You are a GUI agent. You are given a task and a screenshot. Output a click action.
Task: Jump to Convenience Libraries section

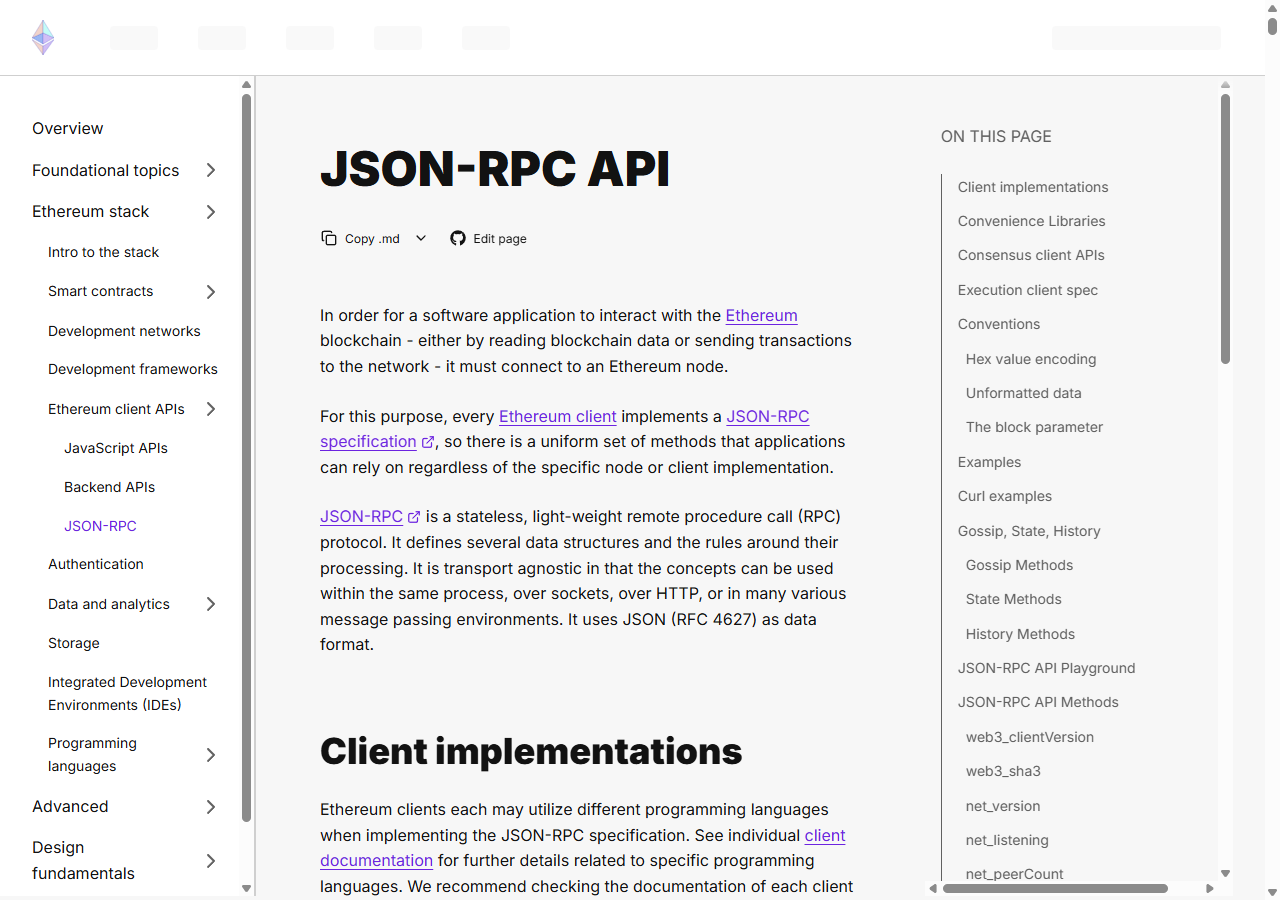click(x=1032, y=221)
